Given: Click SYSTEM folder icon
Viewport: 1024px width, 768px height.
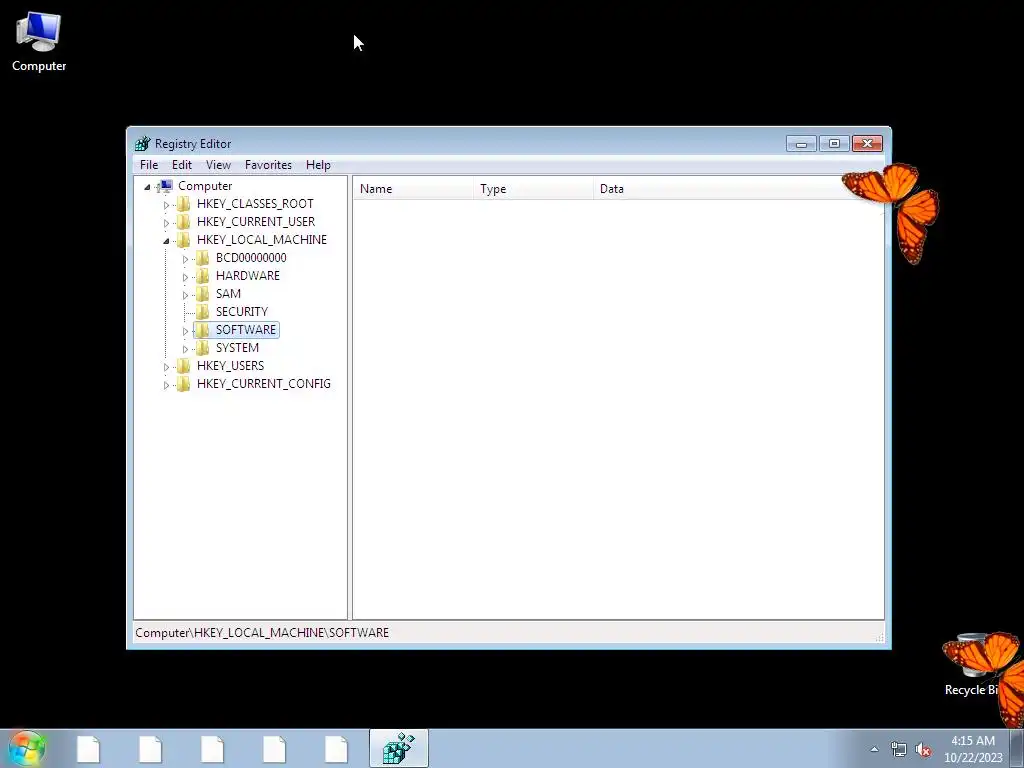Looking at the screenshot, I should pos(203,347).
